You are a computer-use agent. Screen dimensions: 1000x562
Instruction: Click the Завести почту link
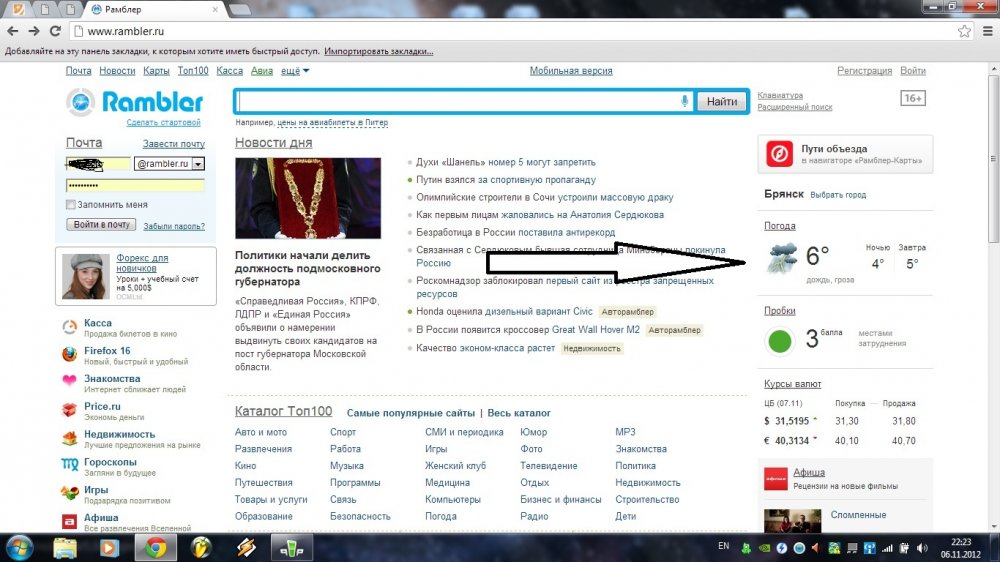pyautogui.click(x=173, y=144)
